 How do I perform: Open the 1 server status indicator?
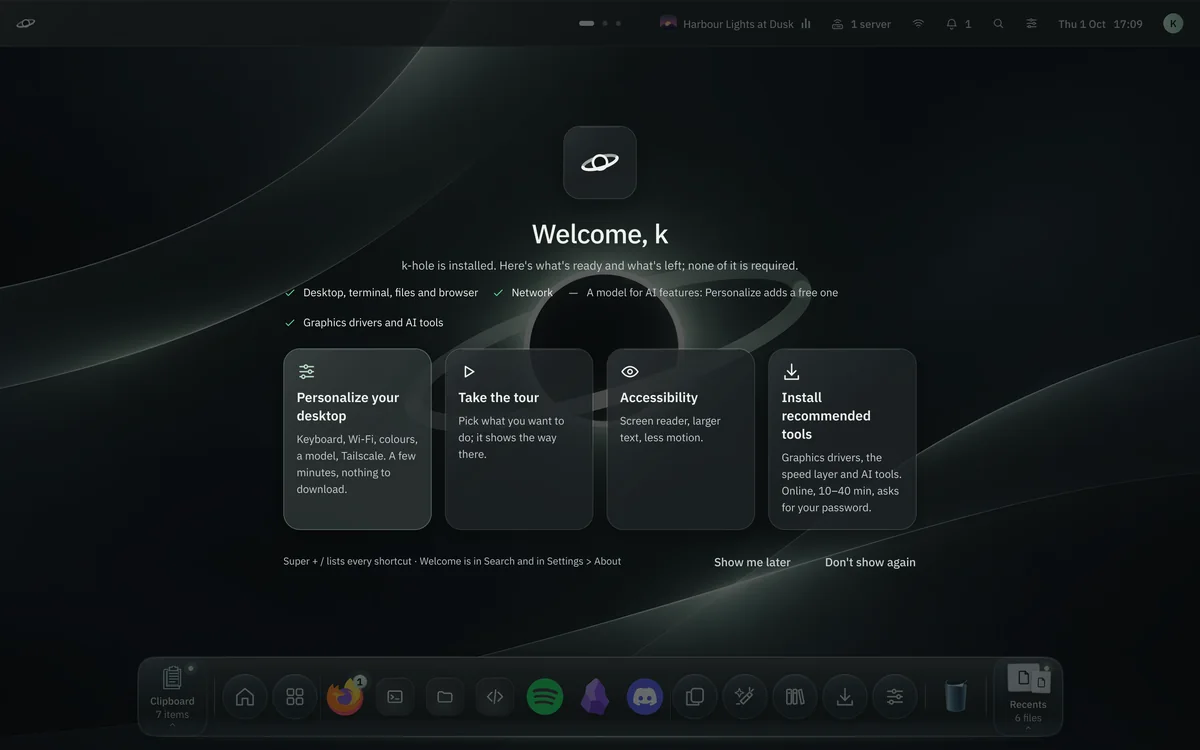(861, 24)
